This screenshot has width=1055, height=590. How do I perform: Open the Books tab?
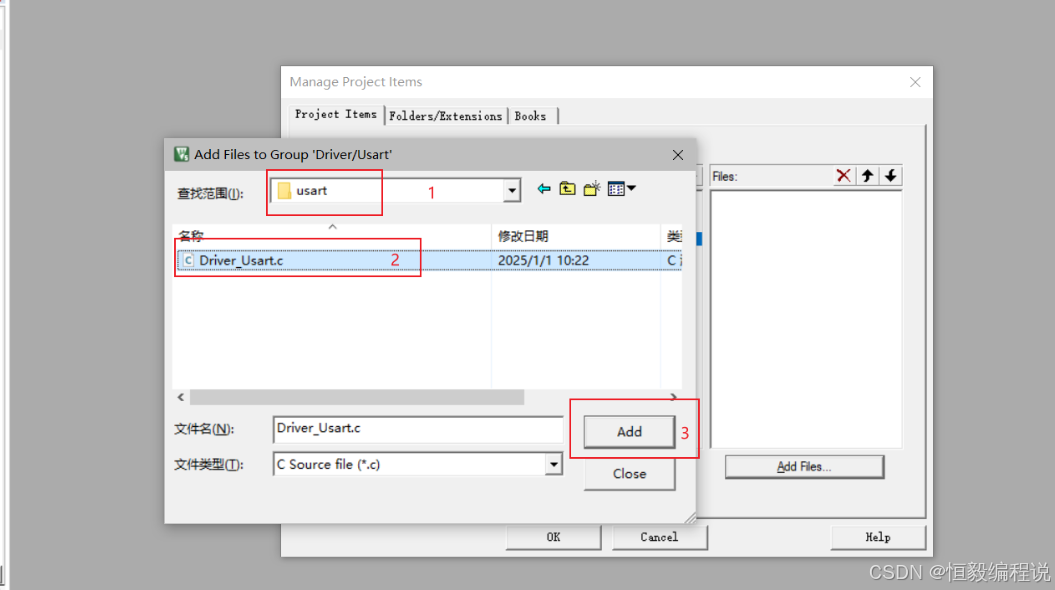pyautogui.click(x=531, y=116)
